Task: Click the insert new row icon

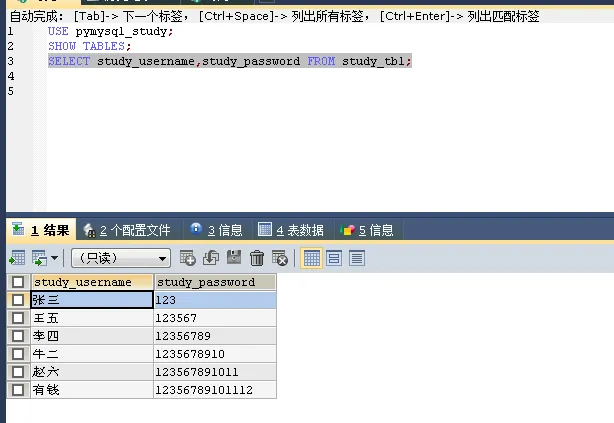Action: [x=188, y=258]
